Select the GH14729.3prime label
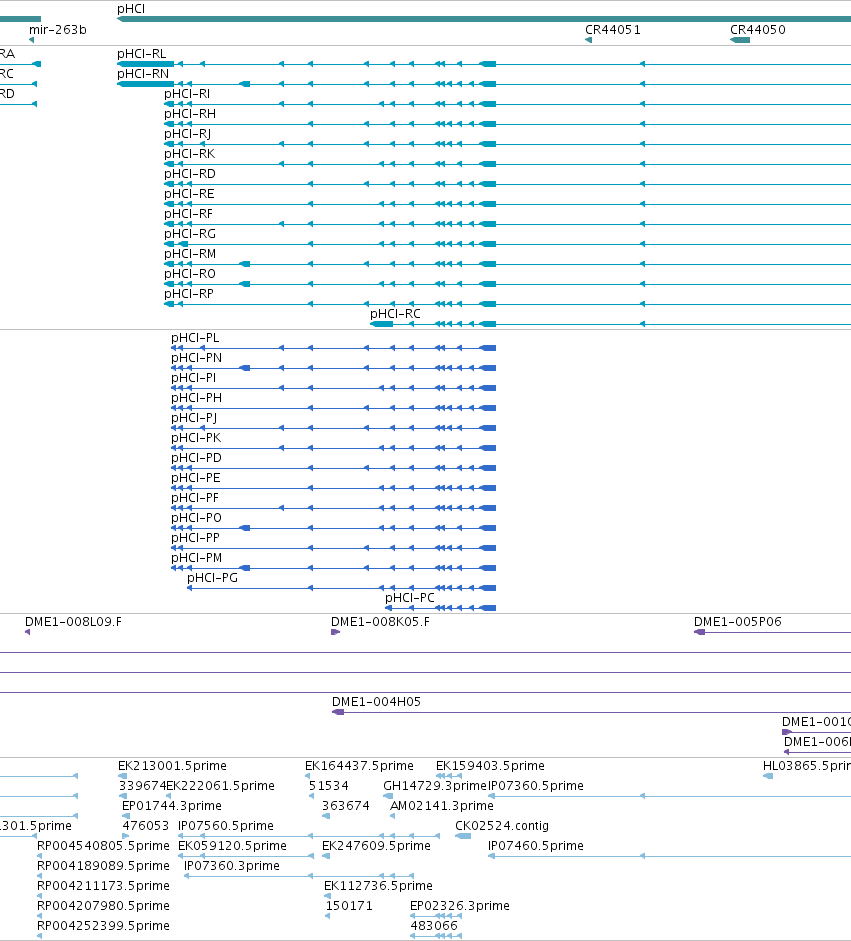 (435, 786)
